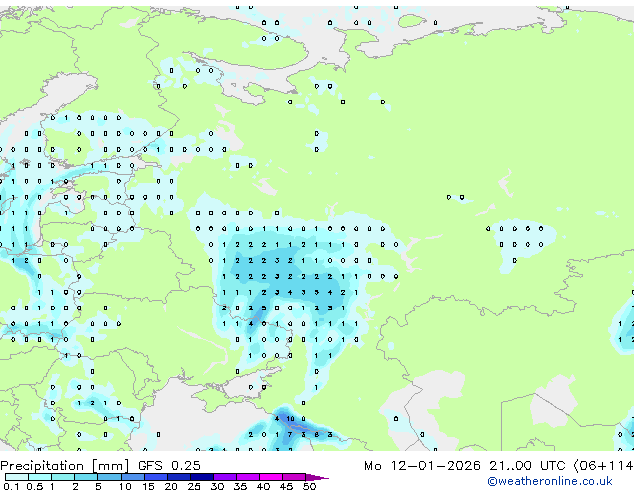This screenshot has width=634, height=490.
Task: Click the legend label '15'
Action: tap(148, 486)
